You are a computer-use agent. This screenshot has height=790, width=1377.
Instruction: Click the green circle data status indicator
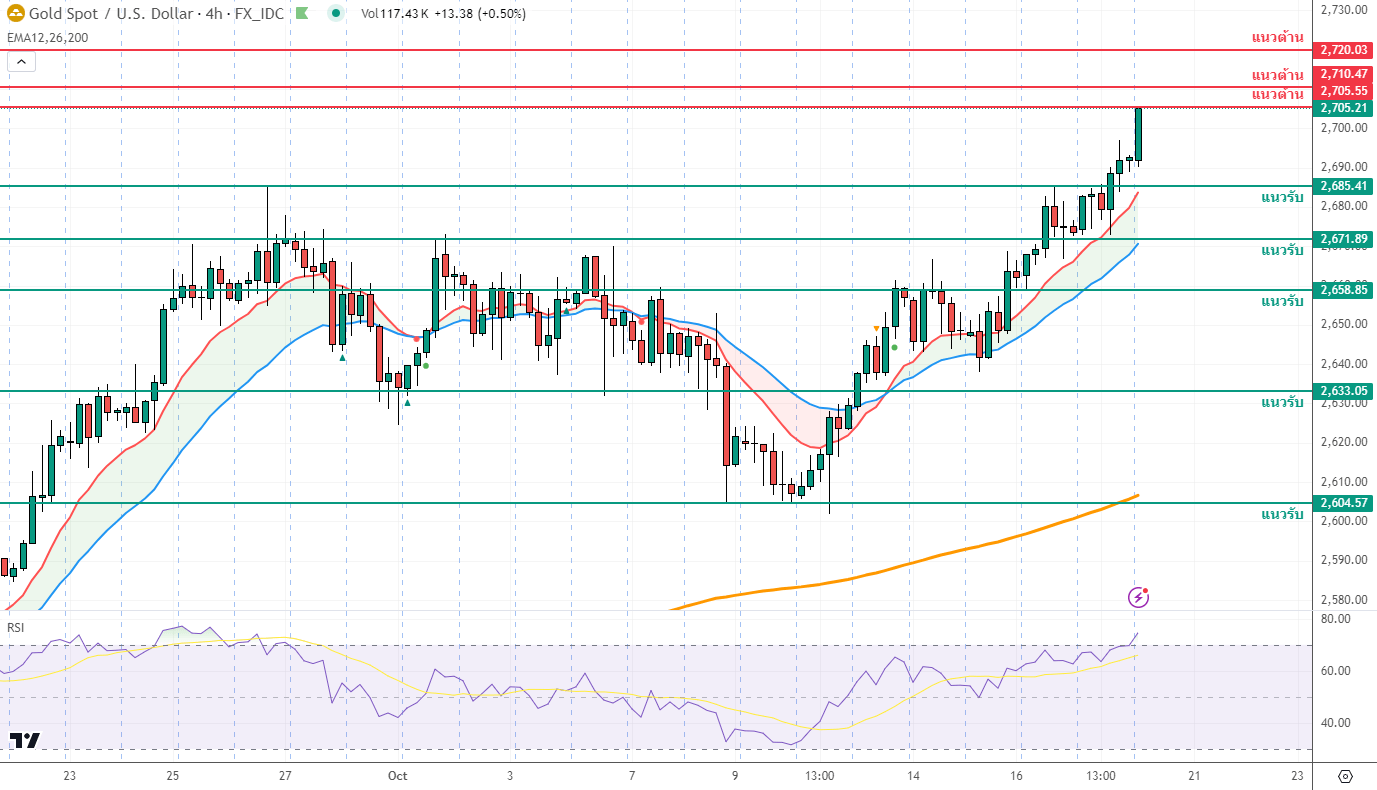[337, 14]
